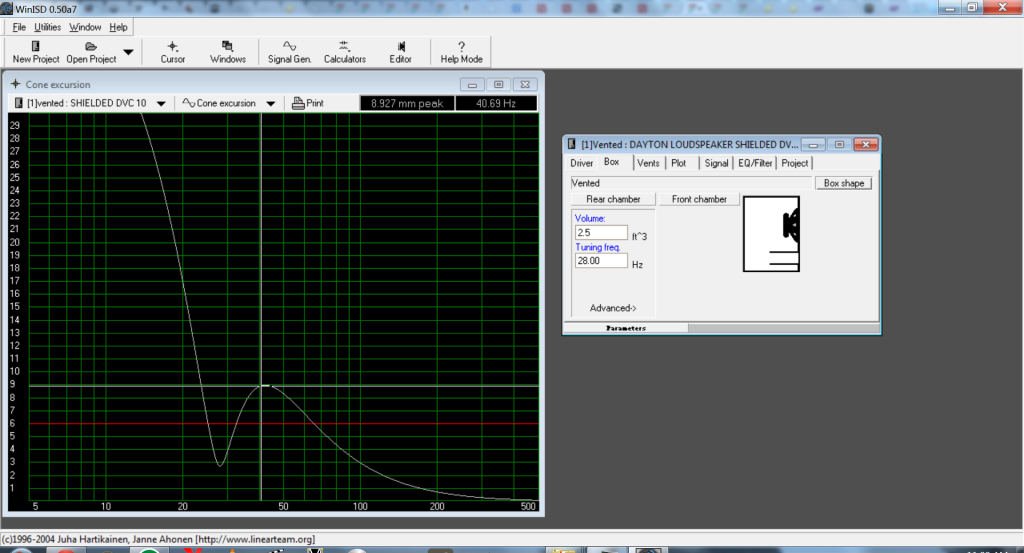Expand Open Project dropdown arrow
The width and height of the screenshot is (1024, 553).
129,52
